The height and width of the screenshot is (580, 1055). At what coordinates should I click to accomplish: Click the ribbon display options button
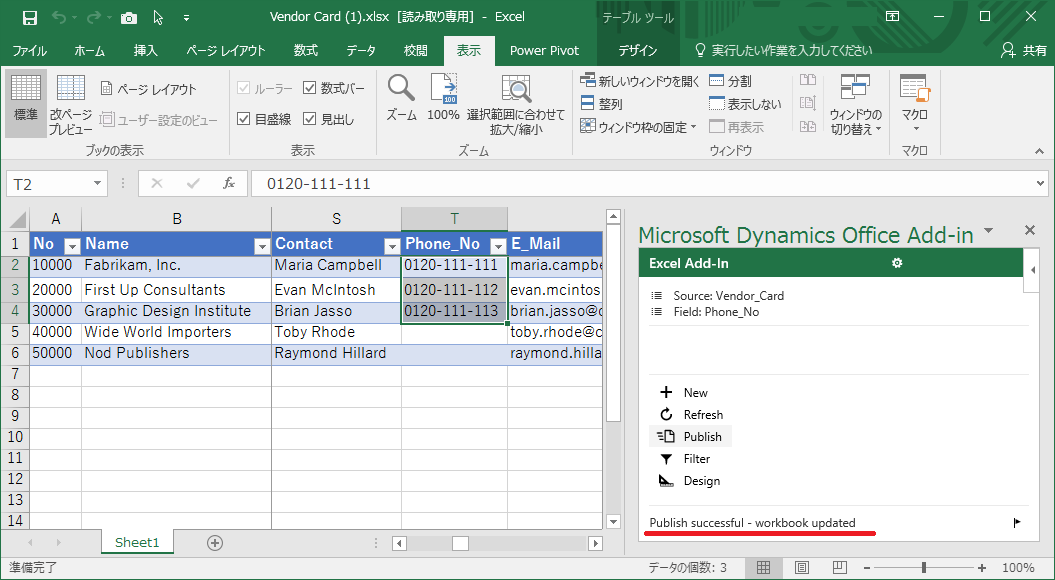pos(892,17)
